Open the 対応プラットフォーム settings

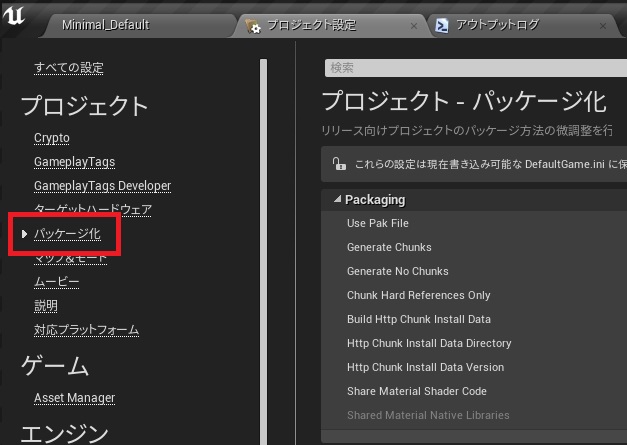[x=86, y=329]
